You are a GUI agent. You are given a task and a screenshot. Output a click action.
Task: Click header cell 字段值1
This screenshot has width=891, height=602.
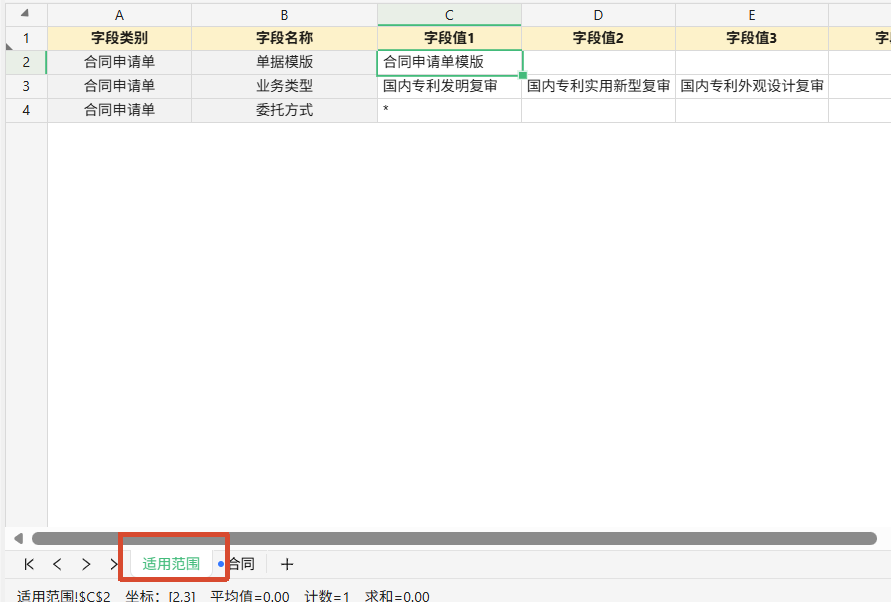click(x=449, y=38)
